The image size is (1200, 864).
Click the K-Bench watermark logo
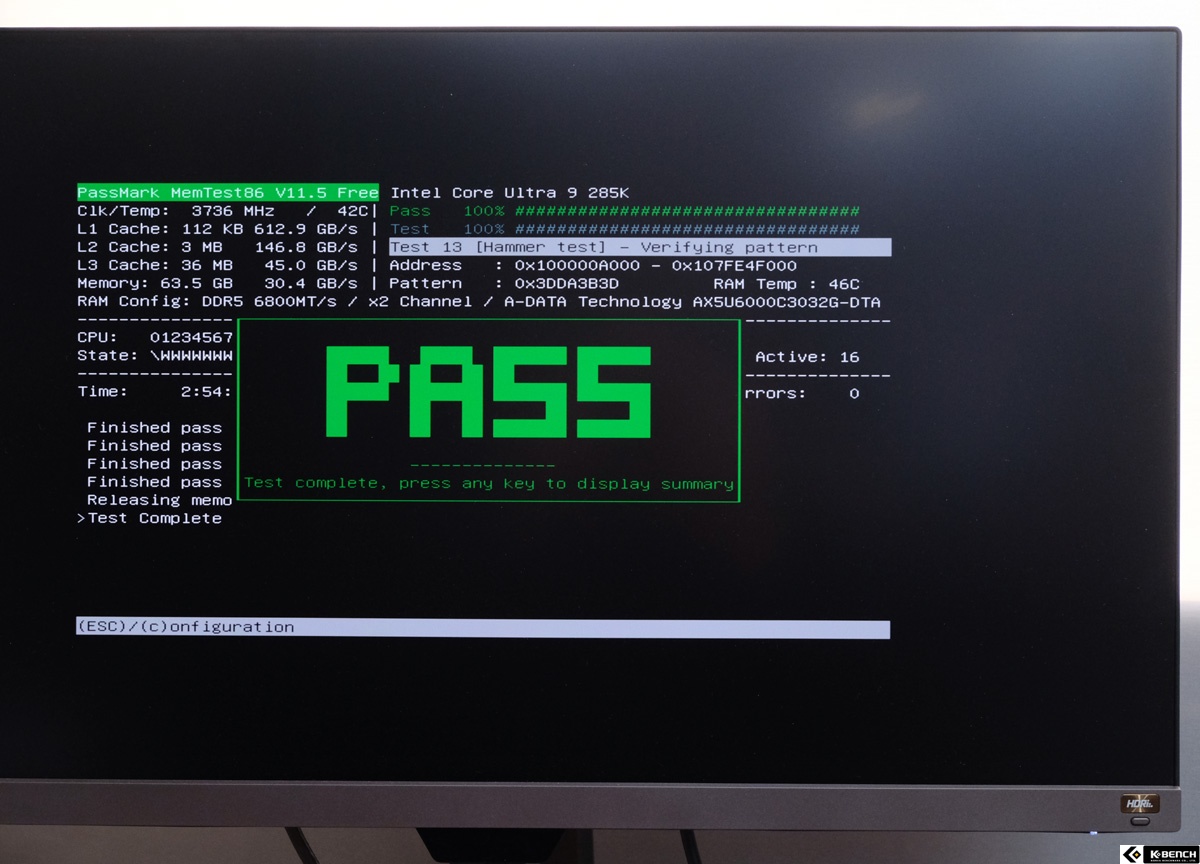(1158, 854)
